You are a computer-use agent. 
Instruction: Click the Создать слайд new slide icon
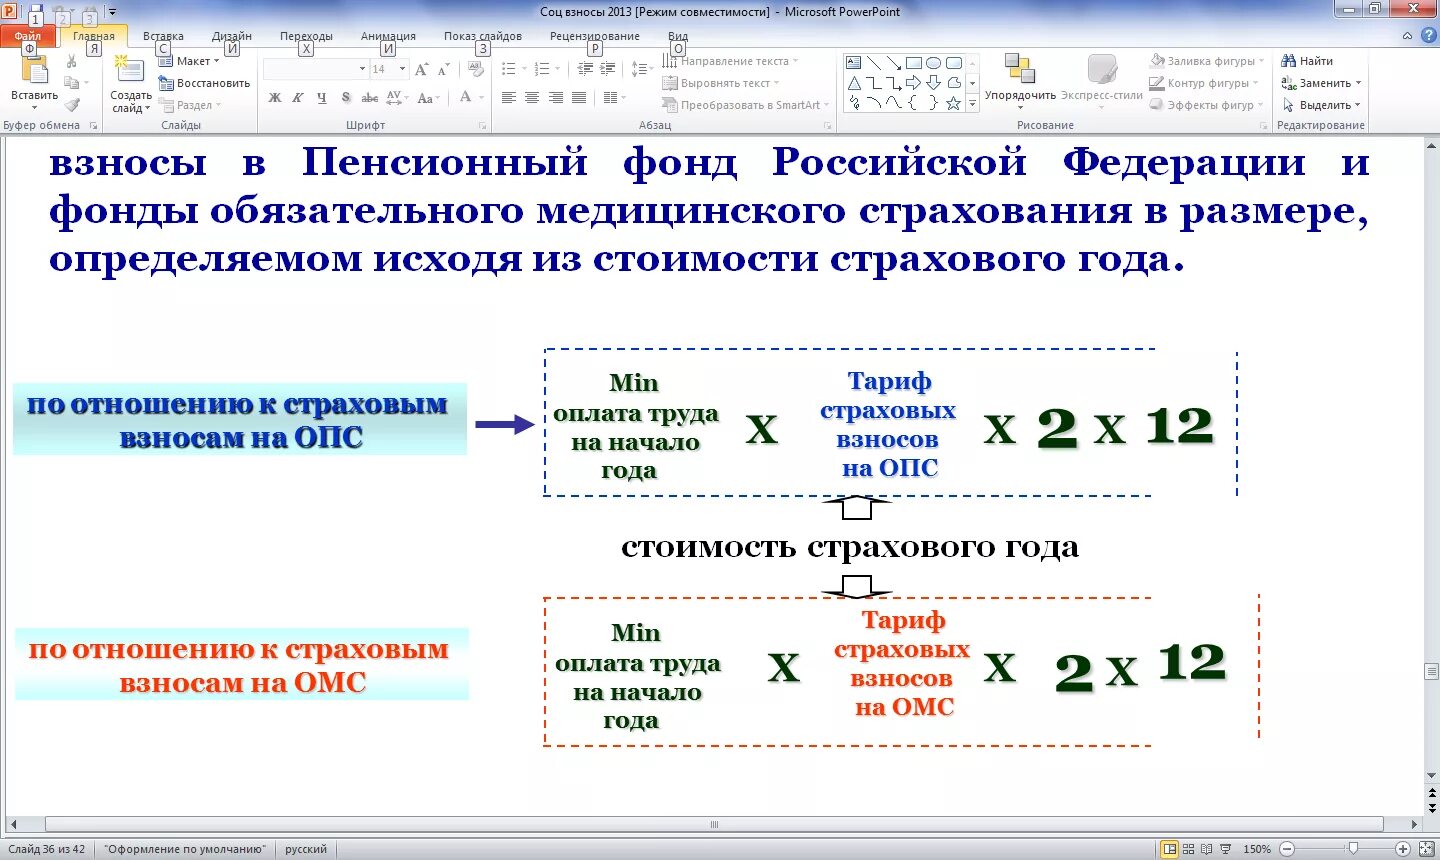129,70
